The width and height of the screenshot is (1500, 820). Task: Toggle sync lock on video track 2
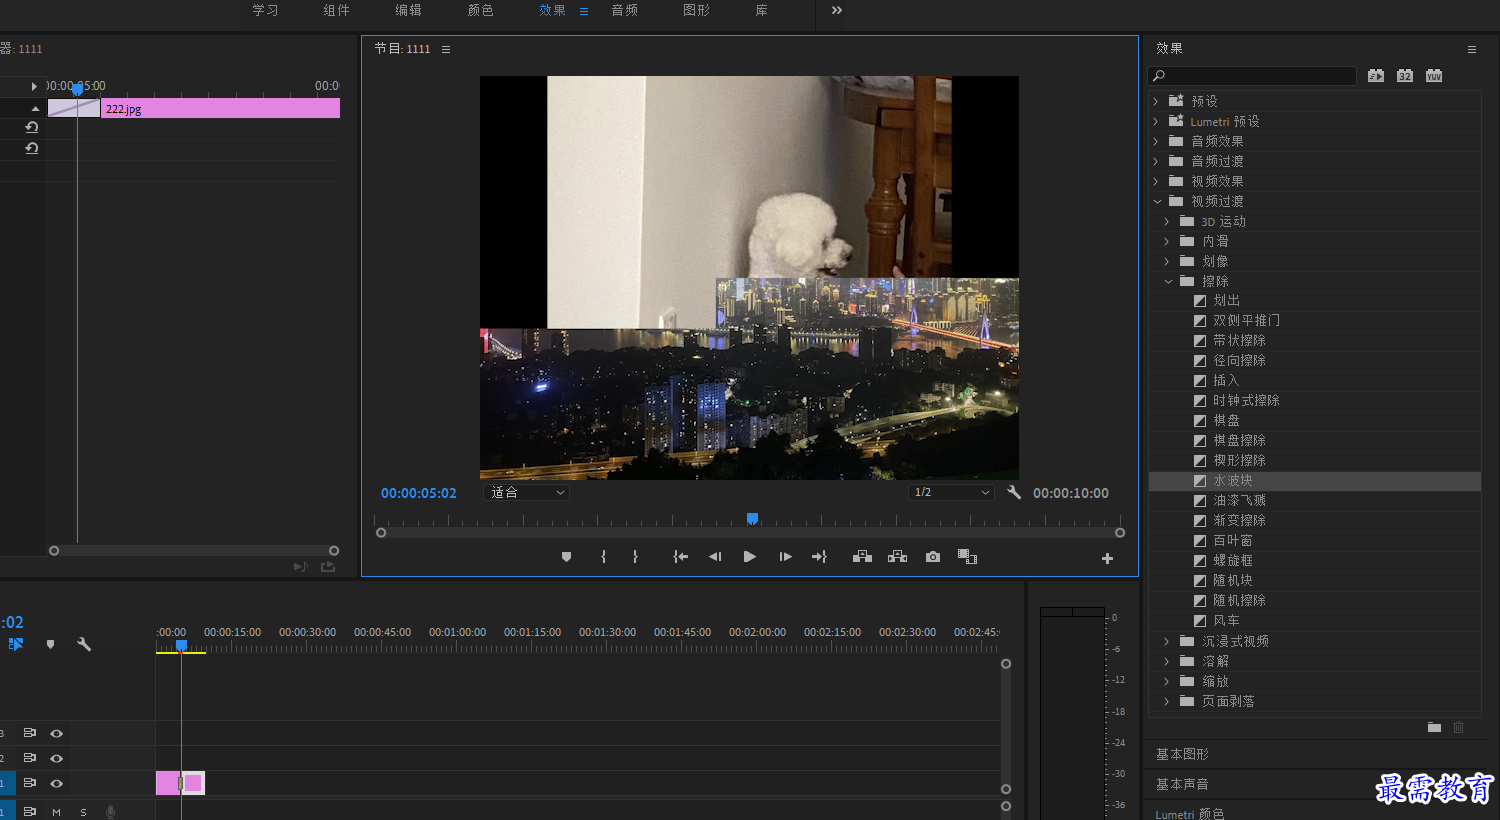(x=30, y=758)
